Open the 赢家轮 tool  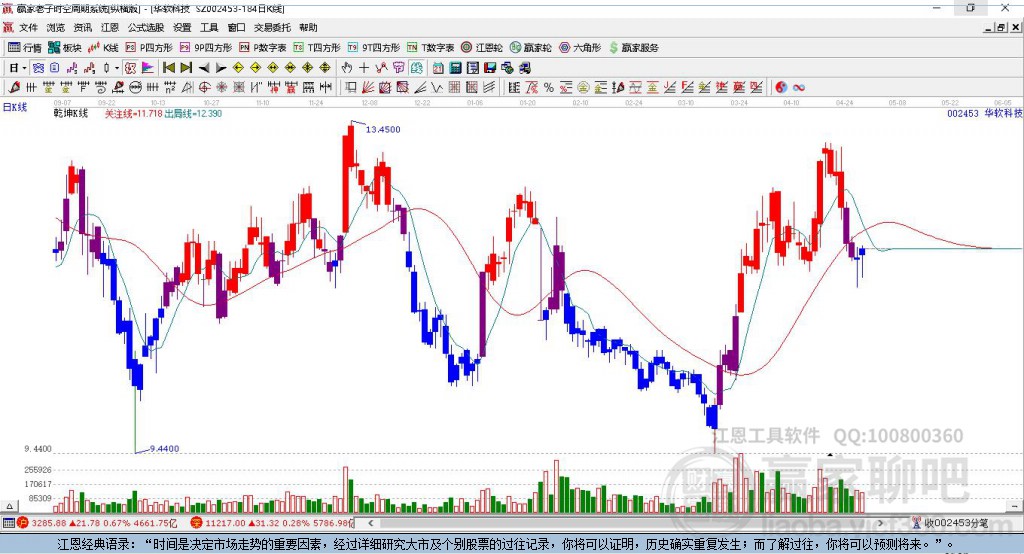click(x=531, y=48)
